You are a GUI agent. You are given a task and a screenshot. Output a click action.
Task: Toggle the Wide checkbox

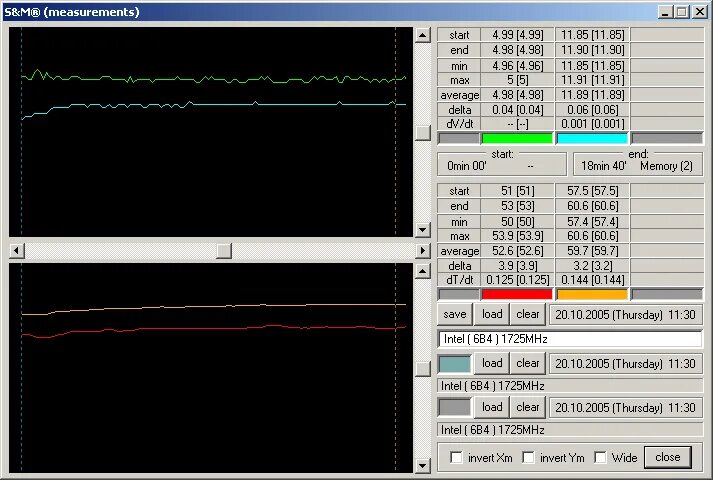pos(600,457)
